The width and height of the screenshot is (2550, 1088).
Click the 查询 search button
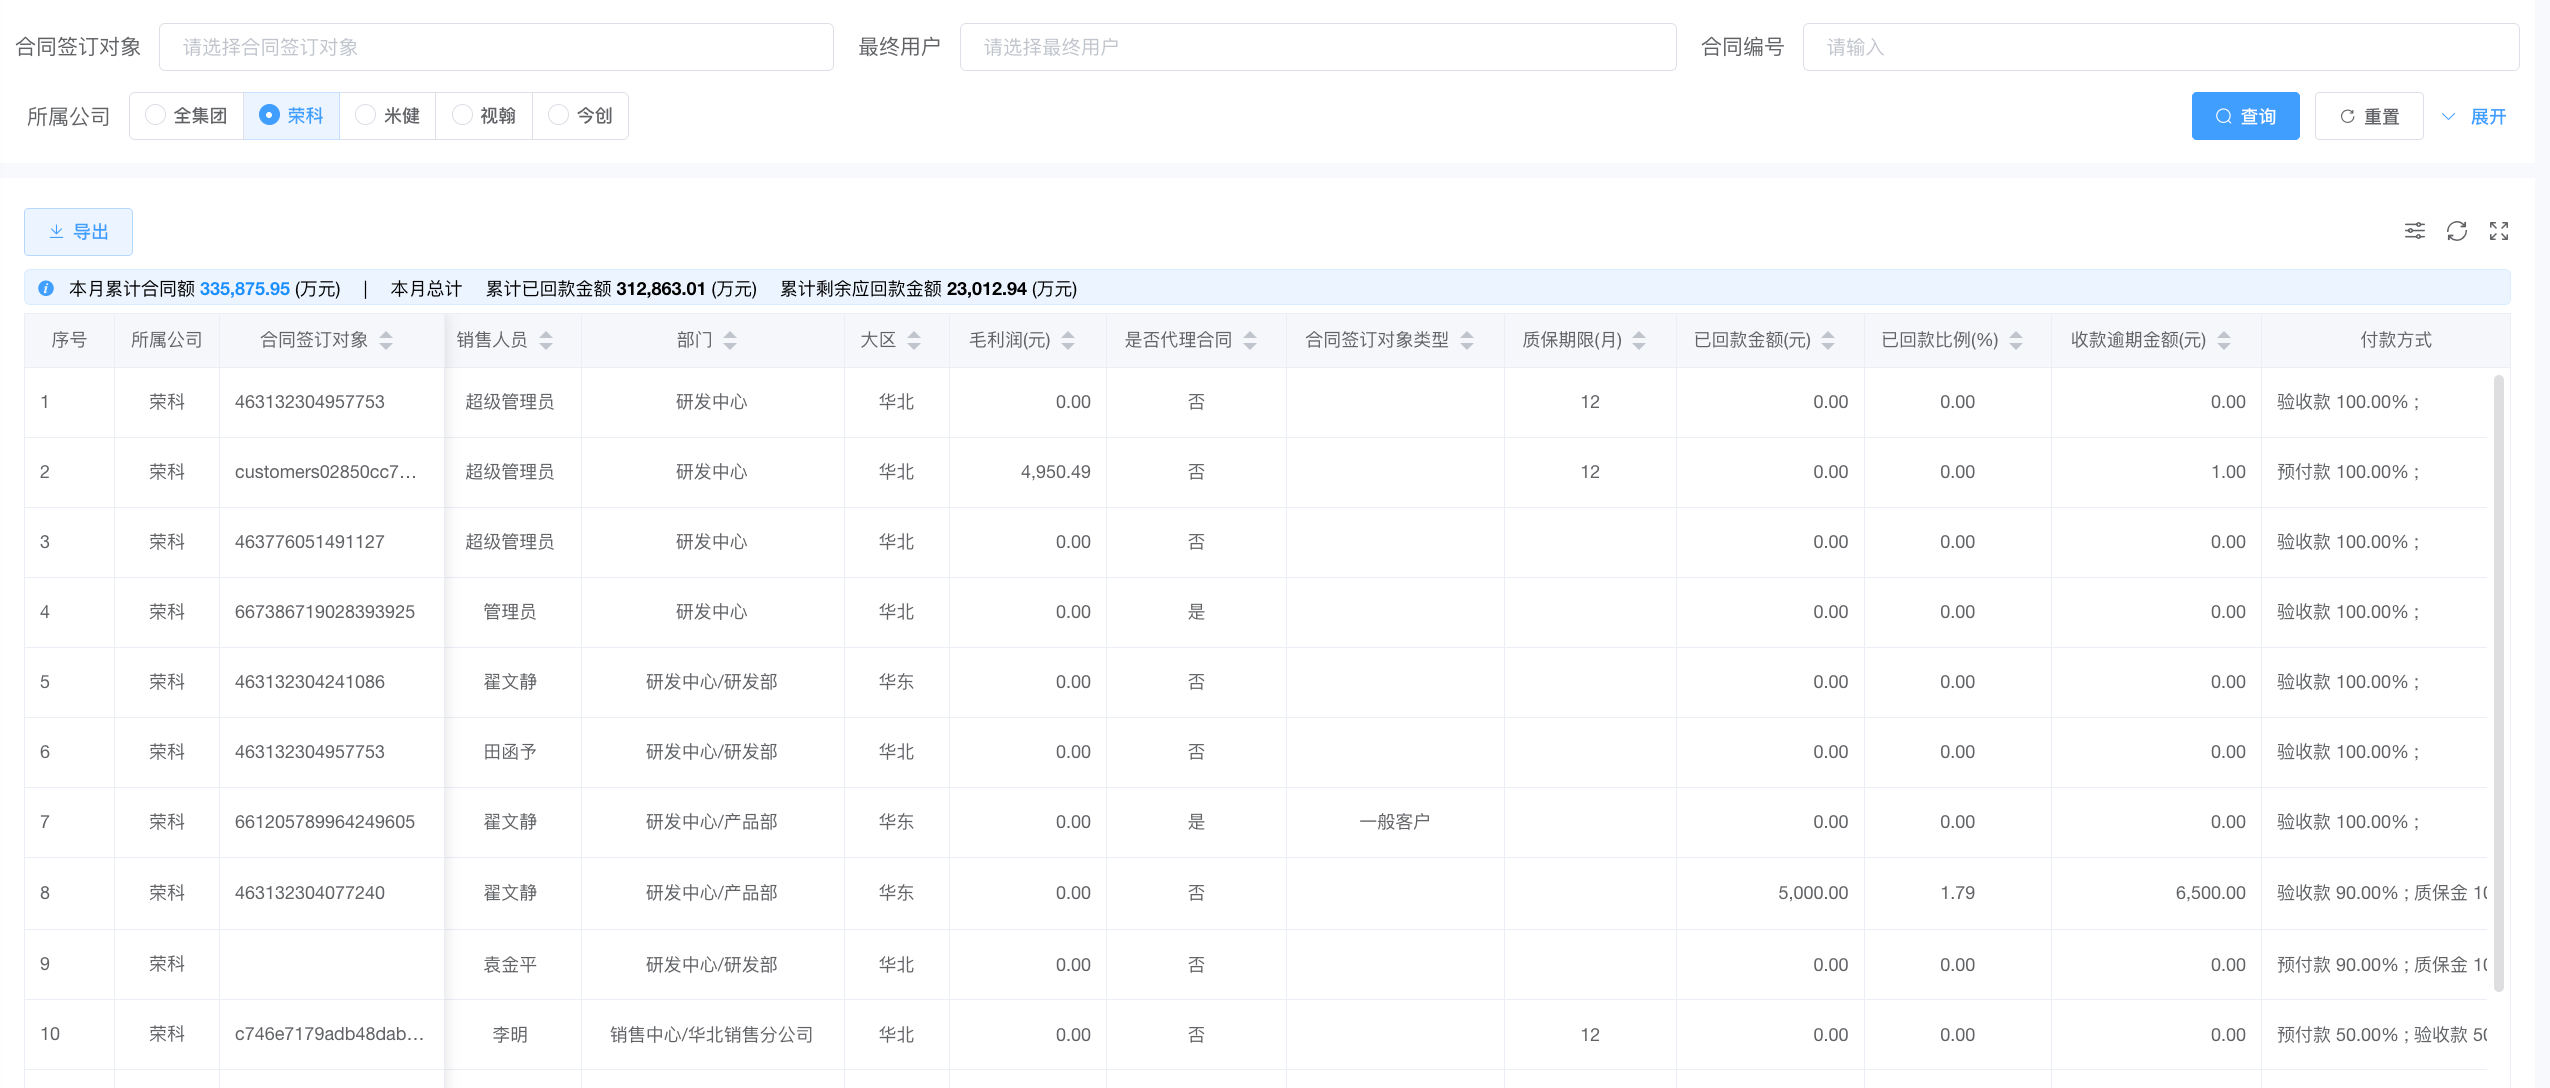pos(2245,116)
